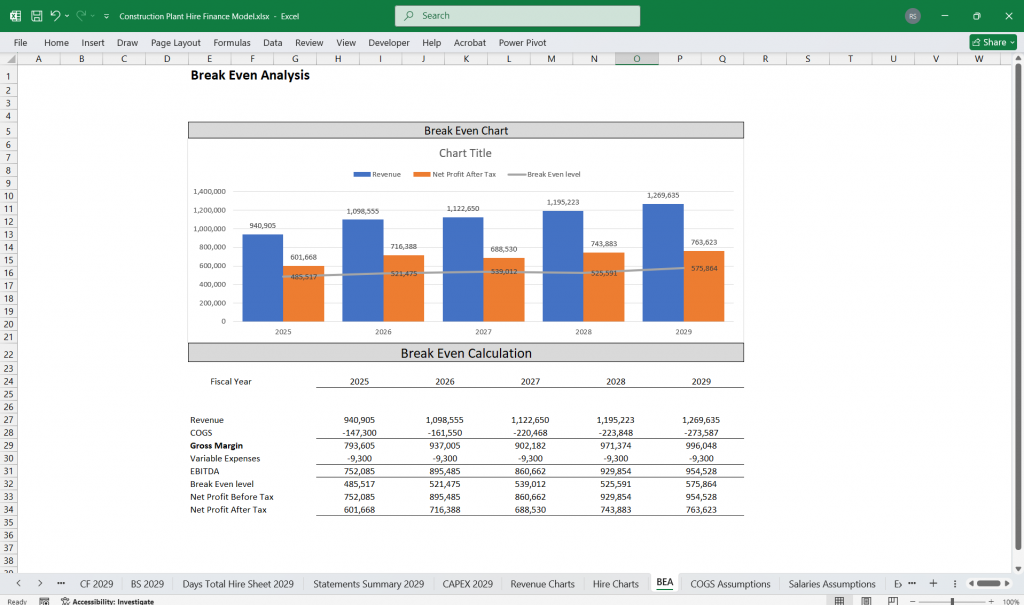Undo the last action
Viewport: 1024px width, 605px height.
point(55,16)
